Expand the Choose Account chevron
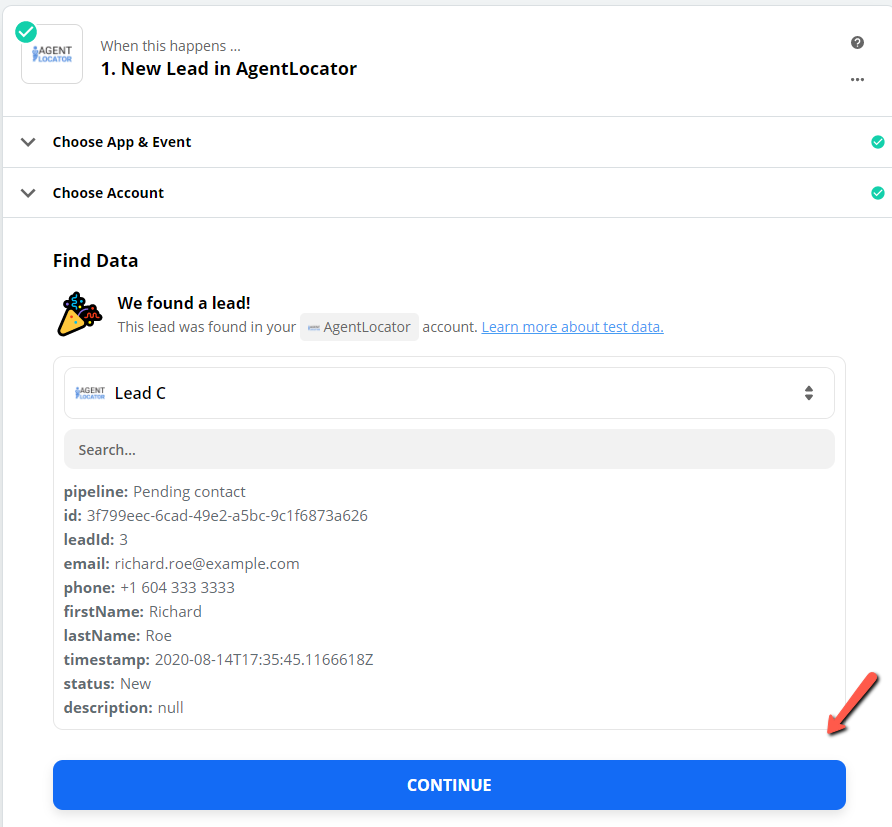The image size is (892, 827). 28,193
